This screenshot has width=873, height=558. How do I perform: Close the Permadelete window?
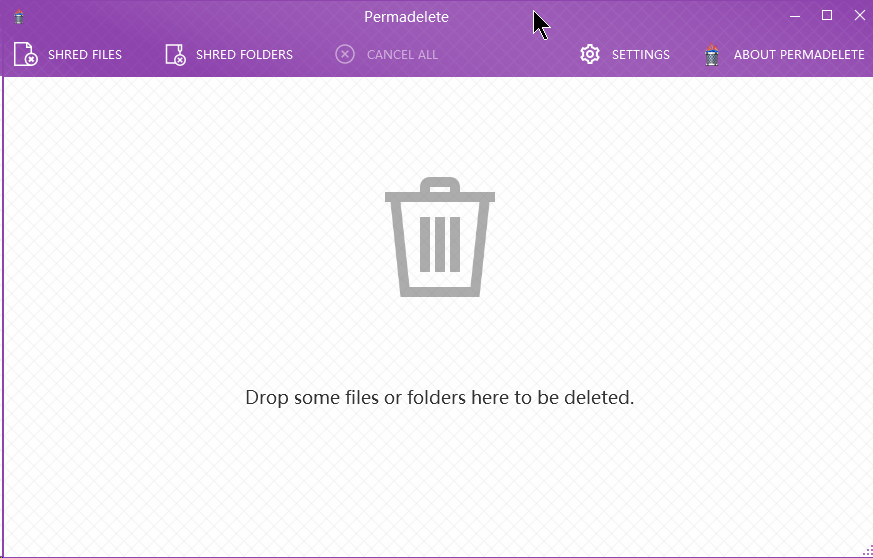click(860, 16)
